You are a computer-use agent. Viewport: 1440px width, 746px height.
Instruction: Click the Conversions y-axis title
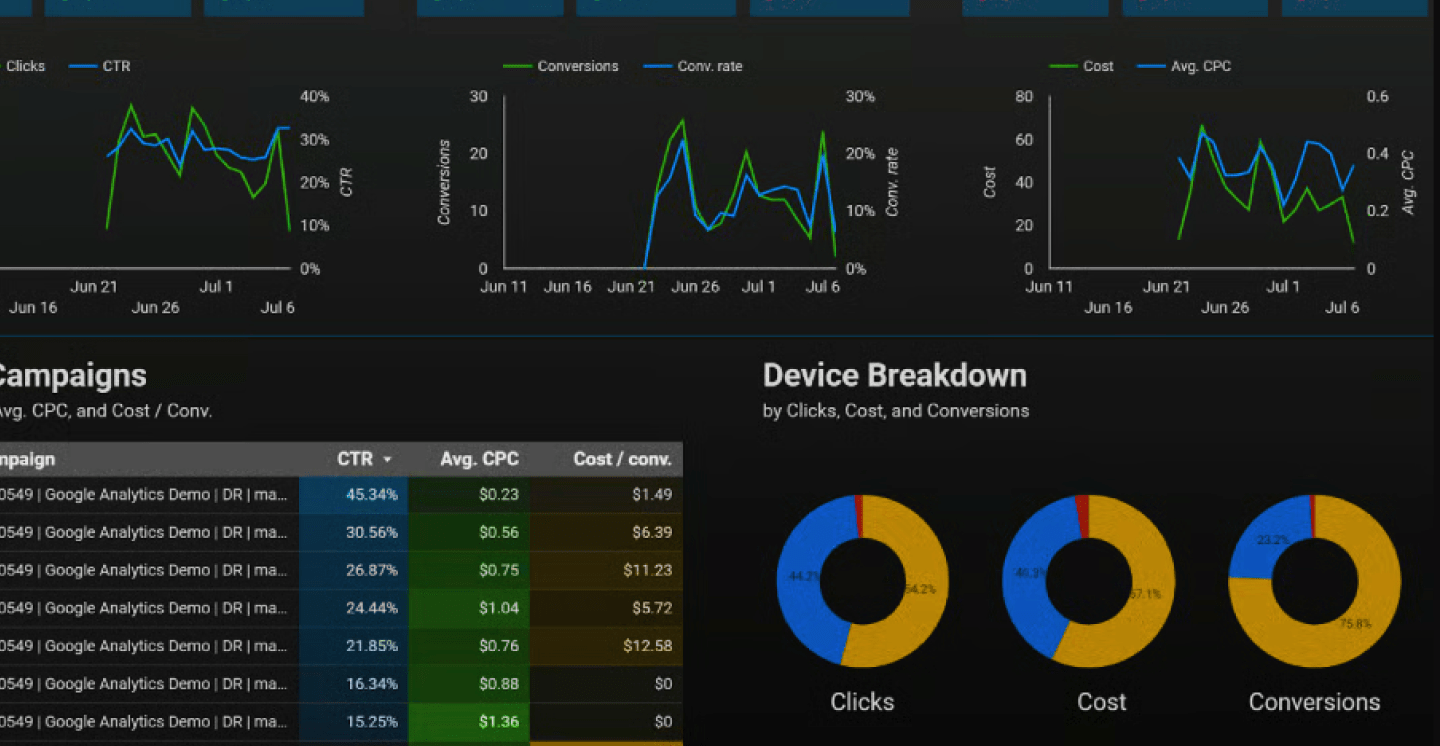[x=444, y=182]
